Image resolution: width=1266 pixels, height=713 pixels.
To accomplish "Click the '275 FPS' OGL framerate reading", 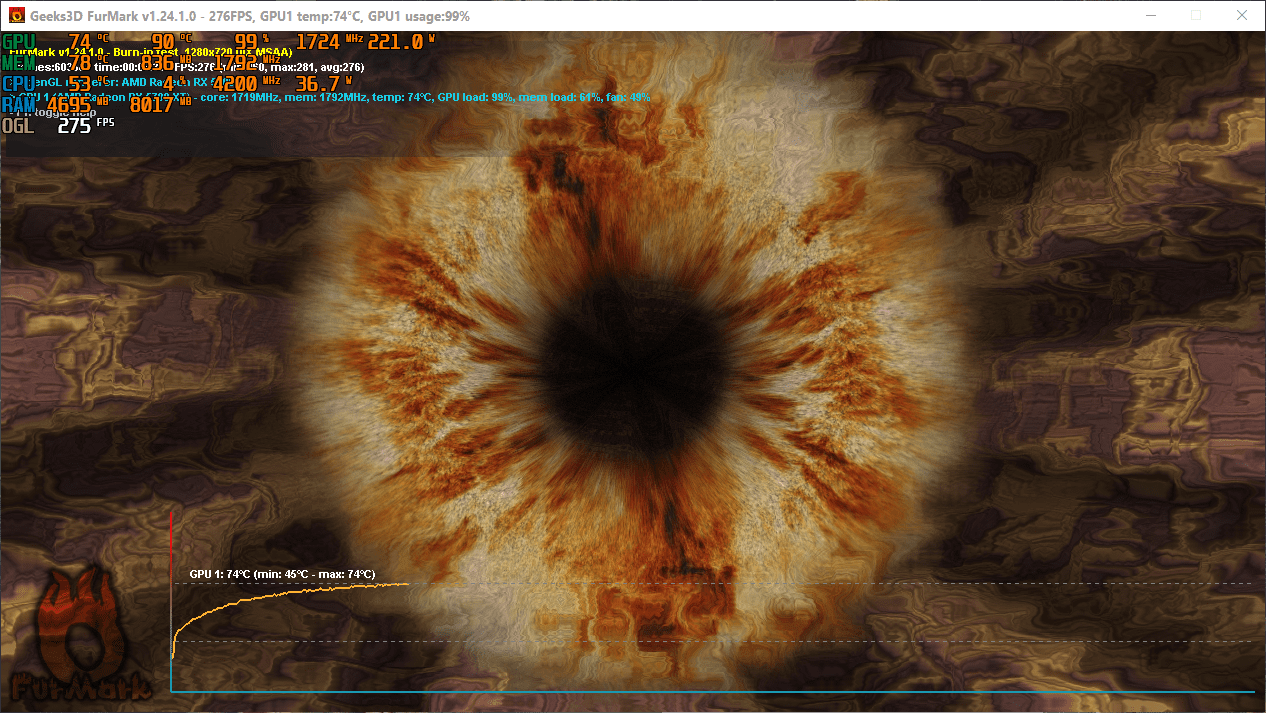I will pos(85,126).
